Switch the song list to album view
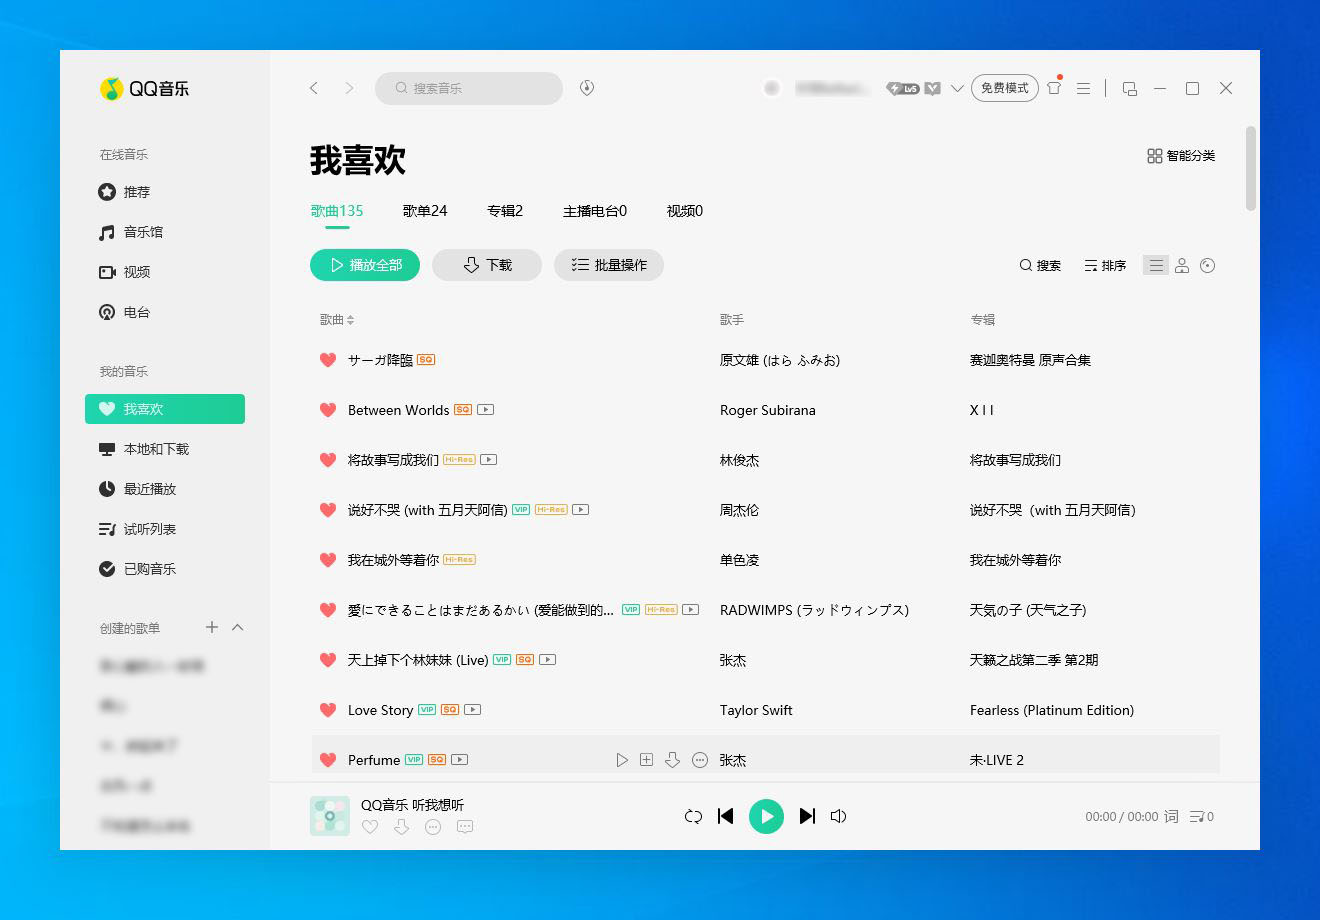This screenshot has width=1320, height=920. [1208, 265]
